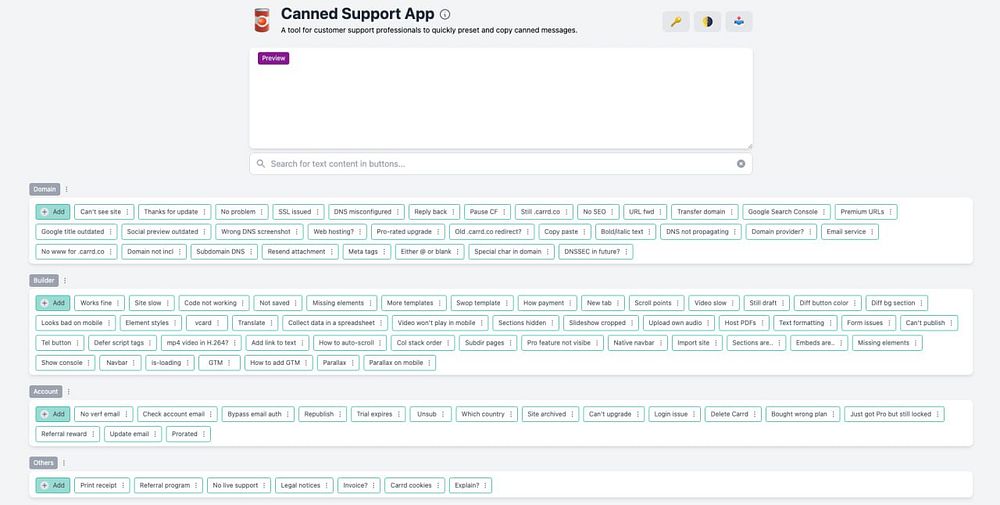Screen dimensions: 1000x505
Task: Select the Builder category label
Action: click(44, 281)
